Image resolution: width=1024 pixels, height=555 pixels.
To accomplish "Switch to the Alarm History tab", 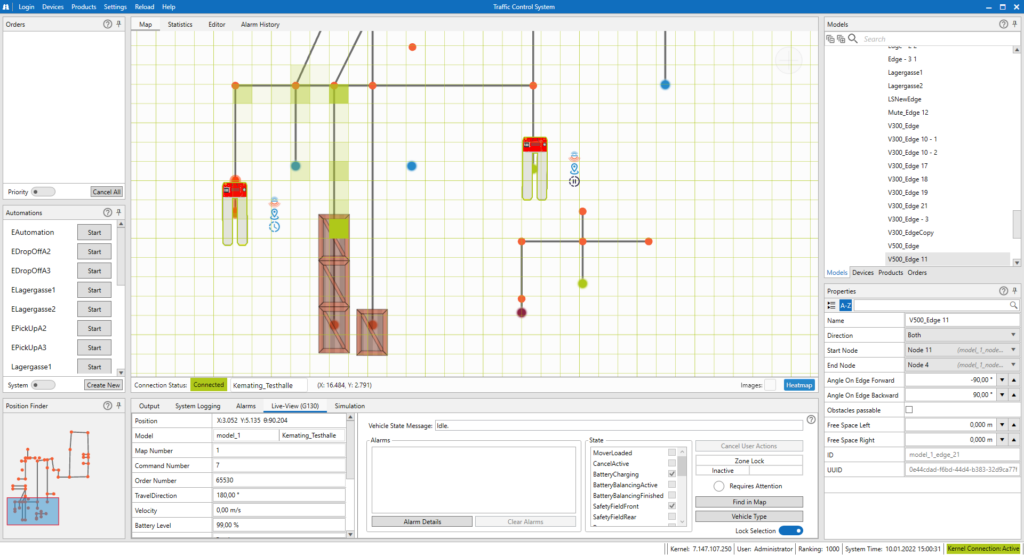I will 260,24.
